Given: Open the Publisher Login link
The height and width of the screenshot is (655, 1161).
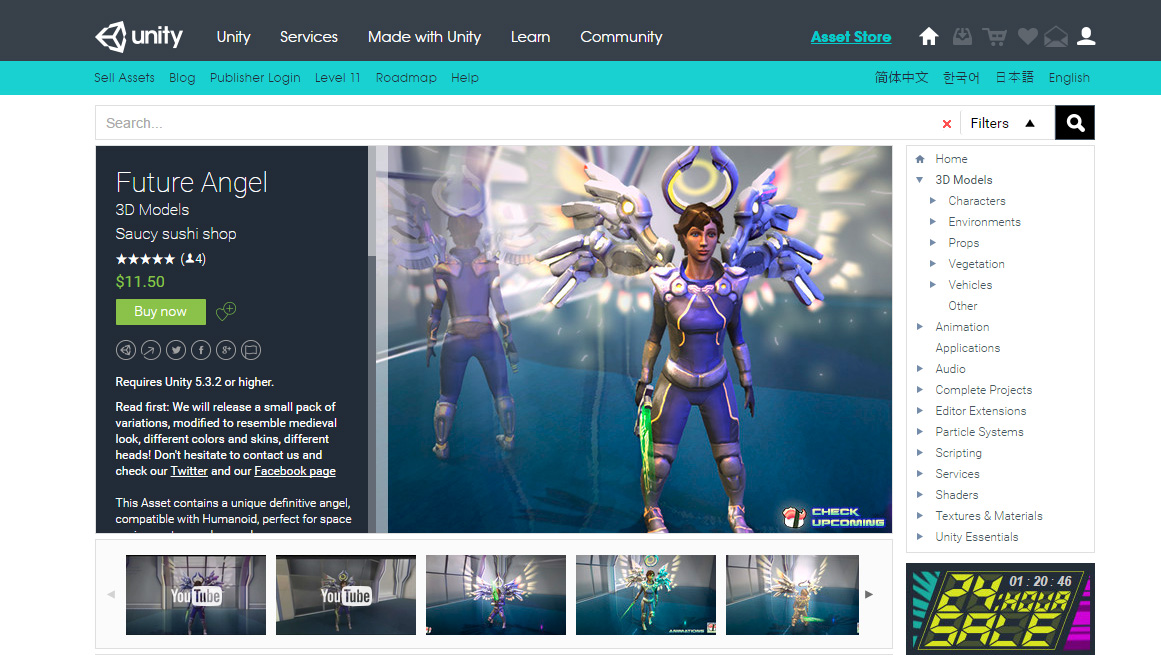Looking at the screenshot, I should 255,78.
